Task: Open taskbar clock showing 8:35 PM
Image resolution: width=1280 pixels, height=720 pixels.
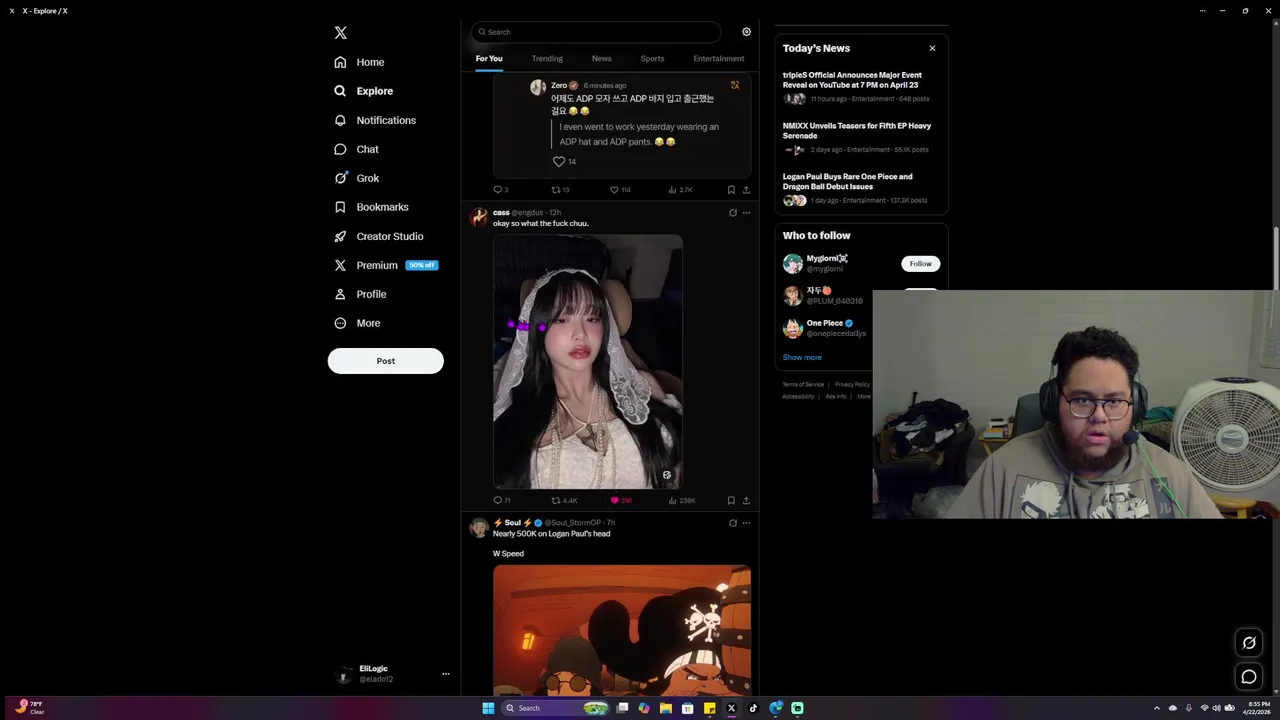Action: (x=1258, y=708)
